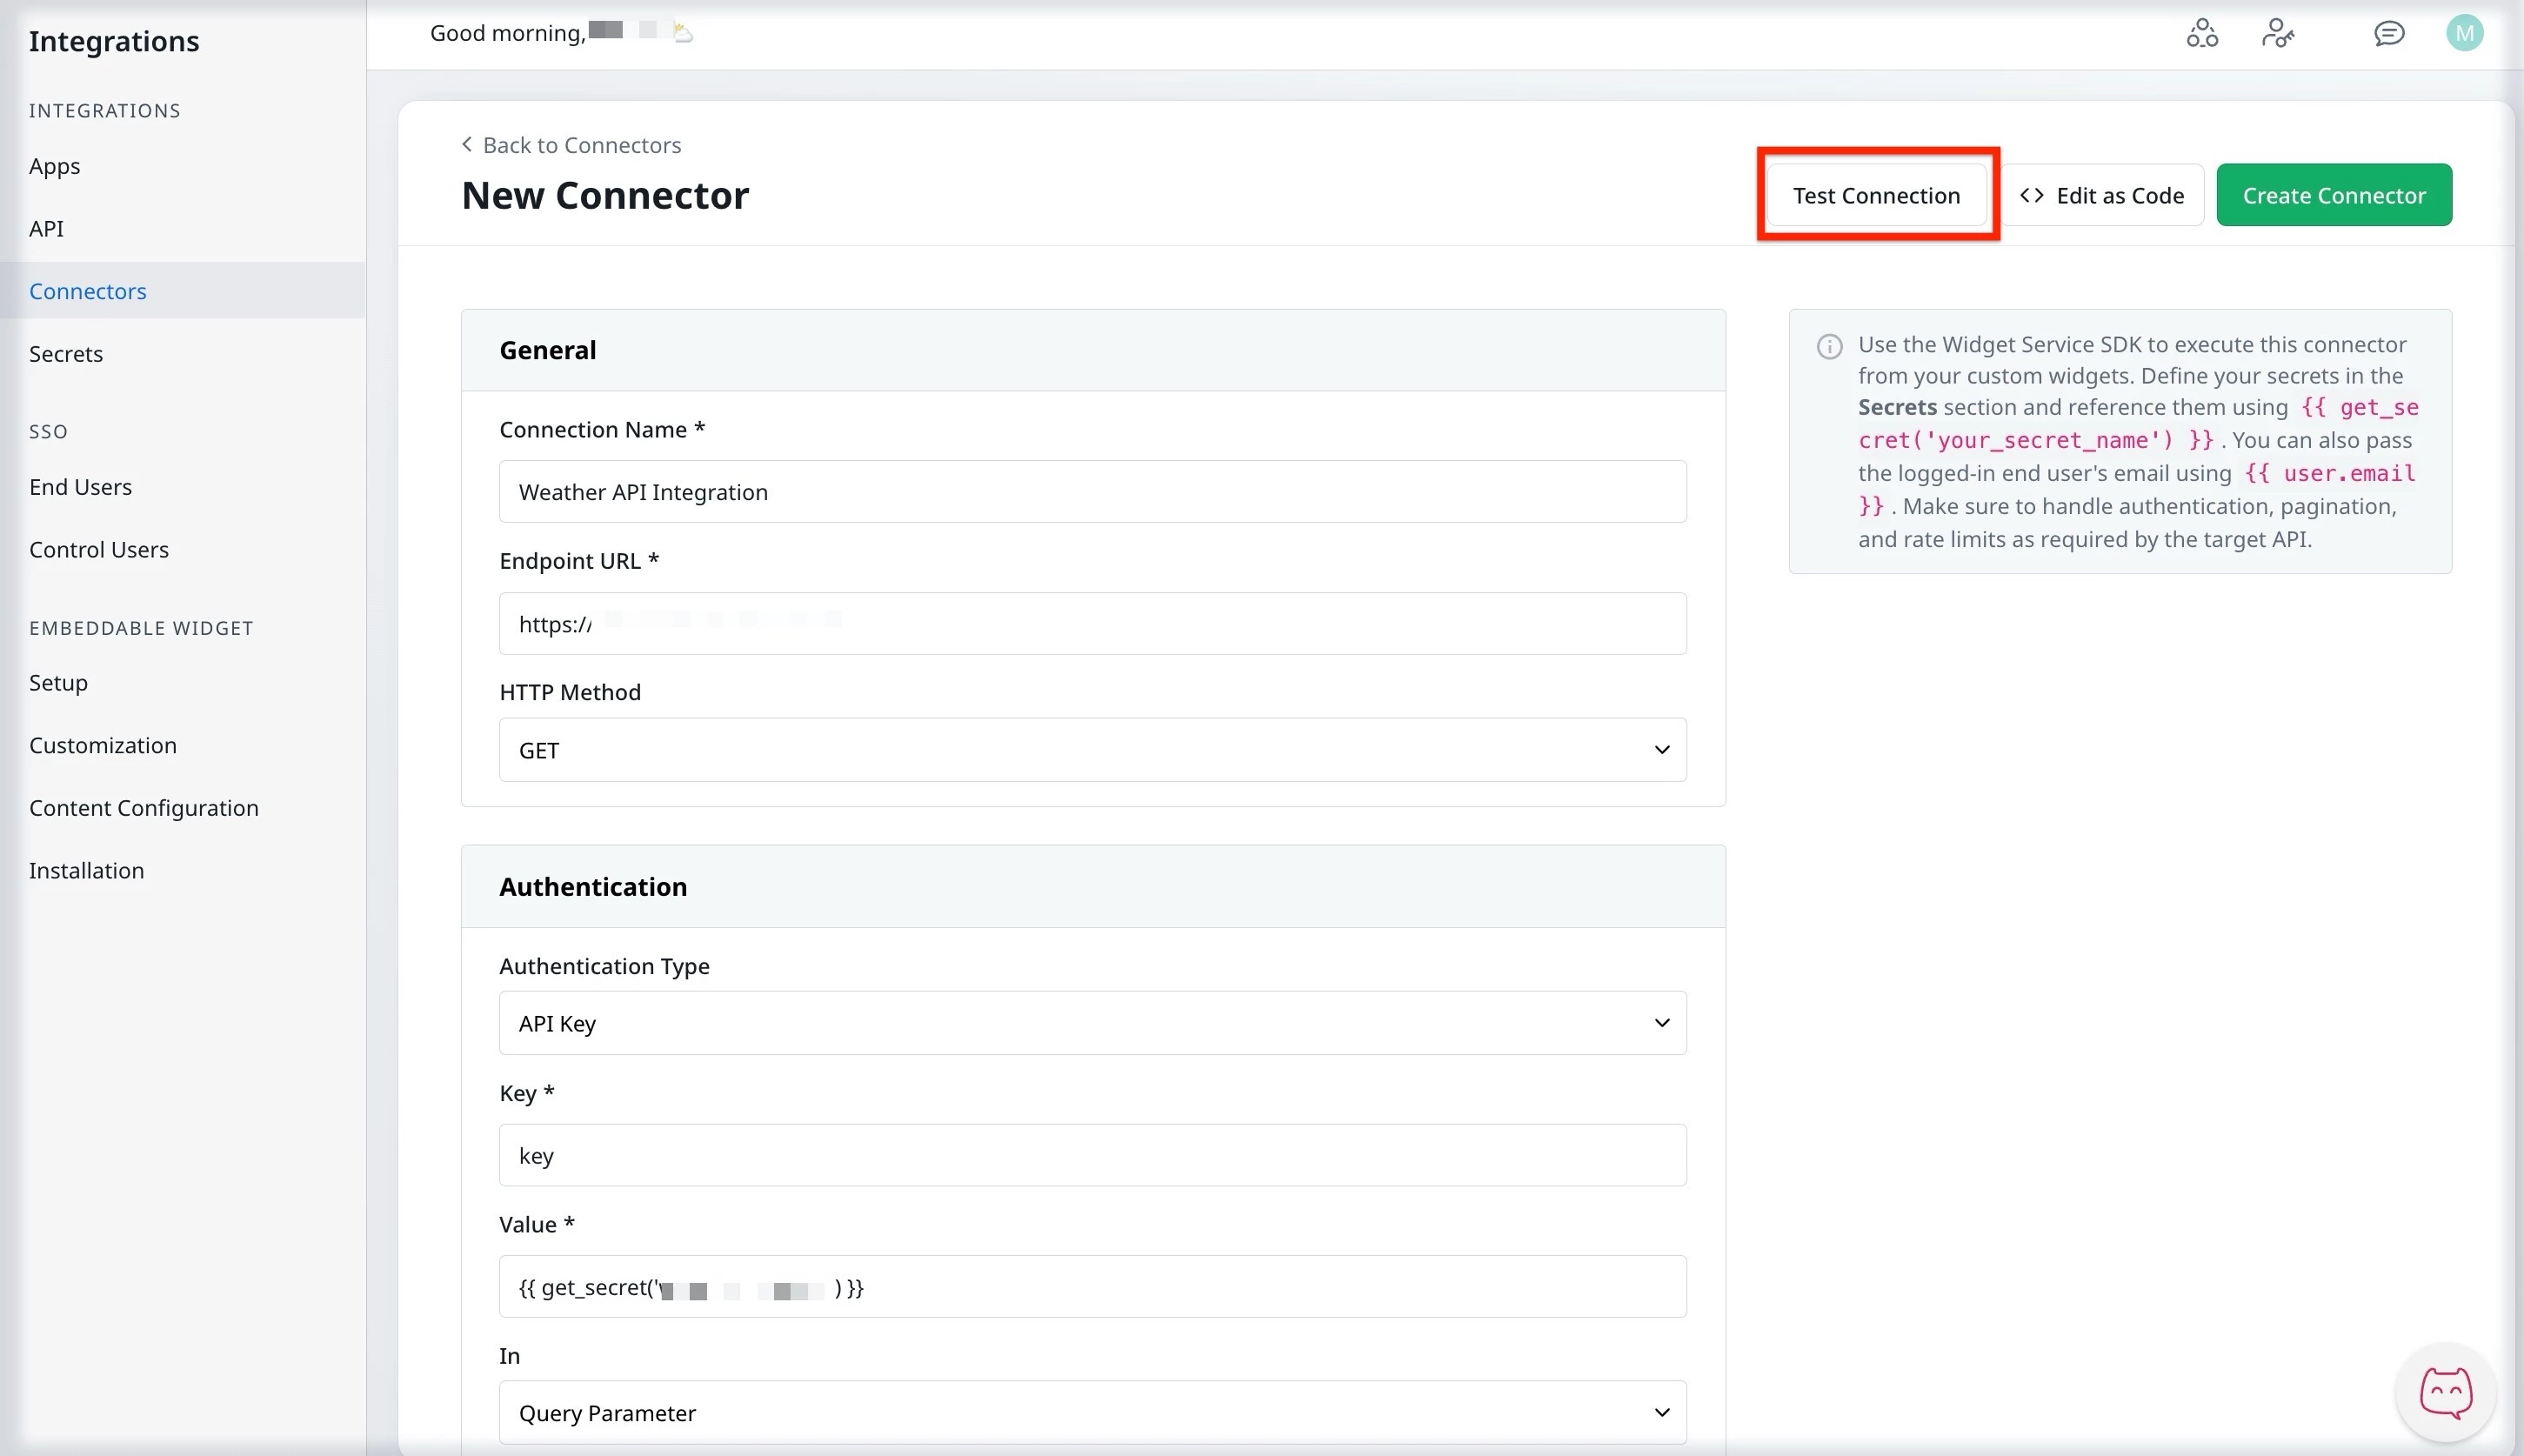Open the Connectors section in sidebar
This screenshot has width=2524, height=1456.
click(87, 290)
